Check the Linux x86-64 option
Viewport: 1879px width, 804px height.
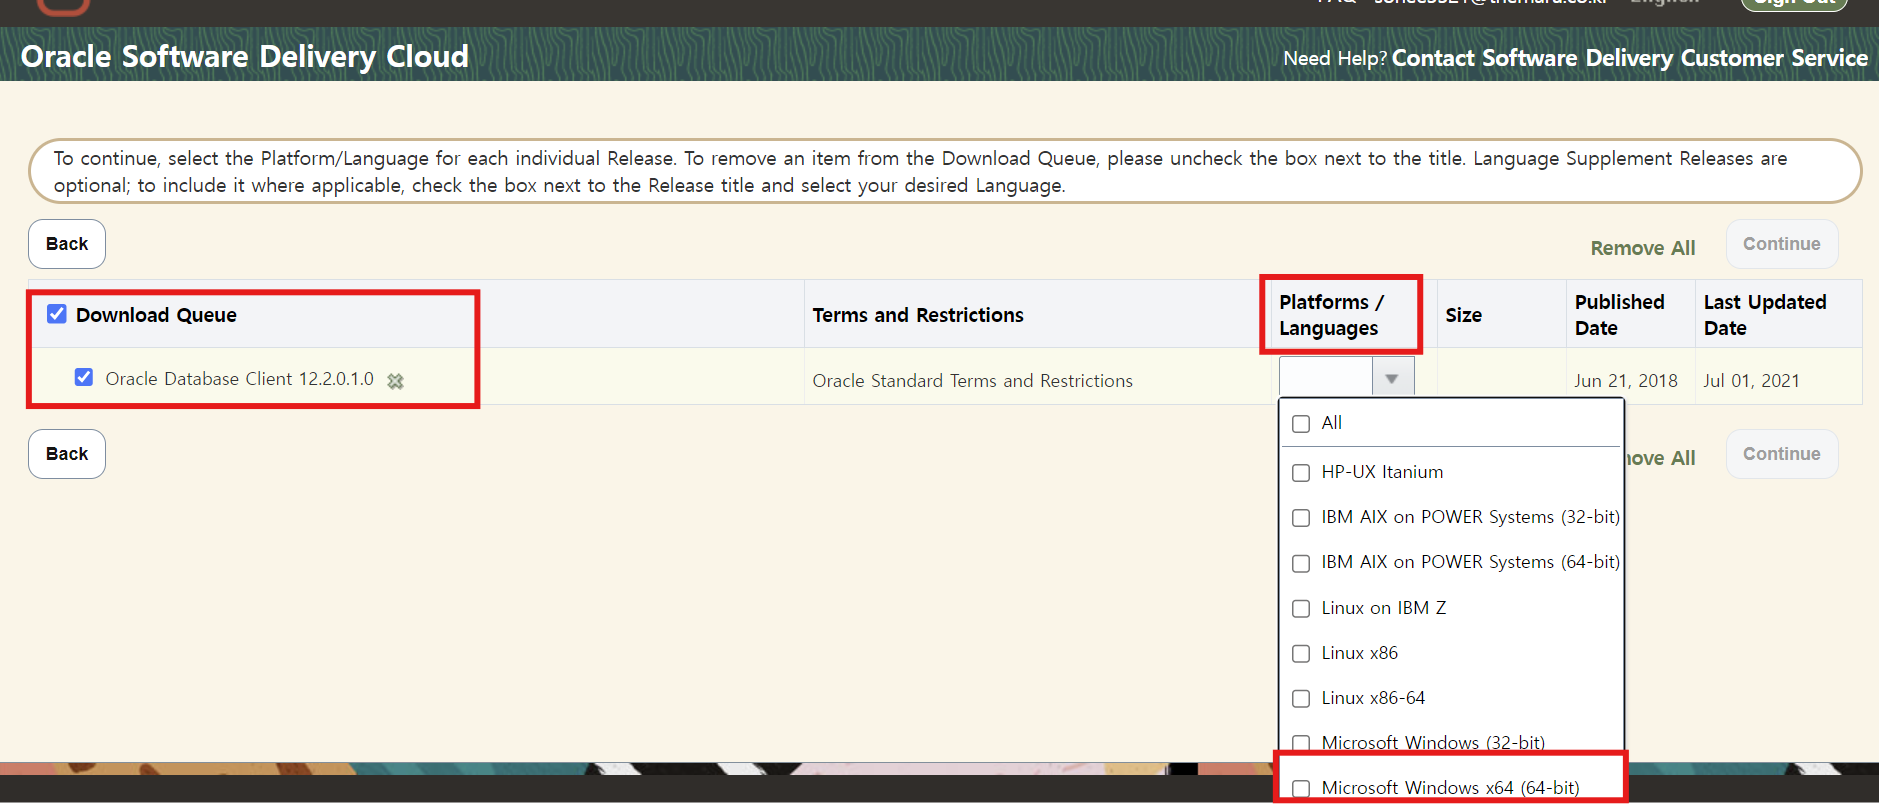[1301, 698]
